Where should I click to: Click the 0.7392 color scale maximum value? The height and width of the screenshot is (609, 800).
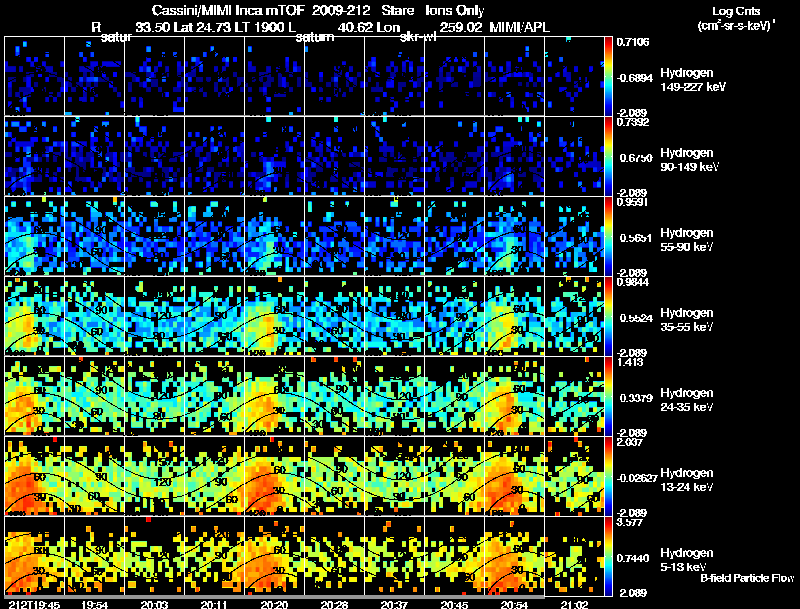point(633,122)
